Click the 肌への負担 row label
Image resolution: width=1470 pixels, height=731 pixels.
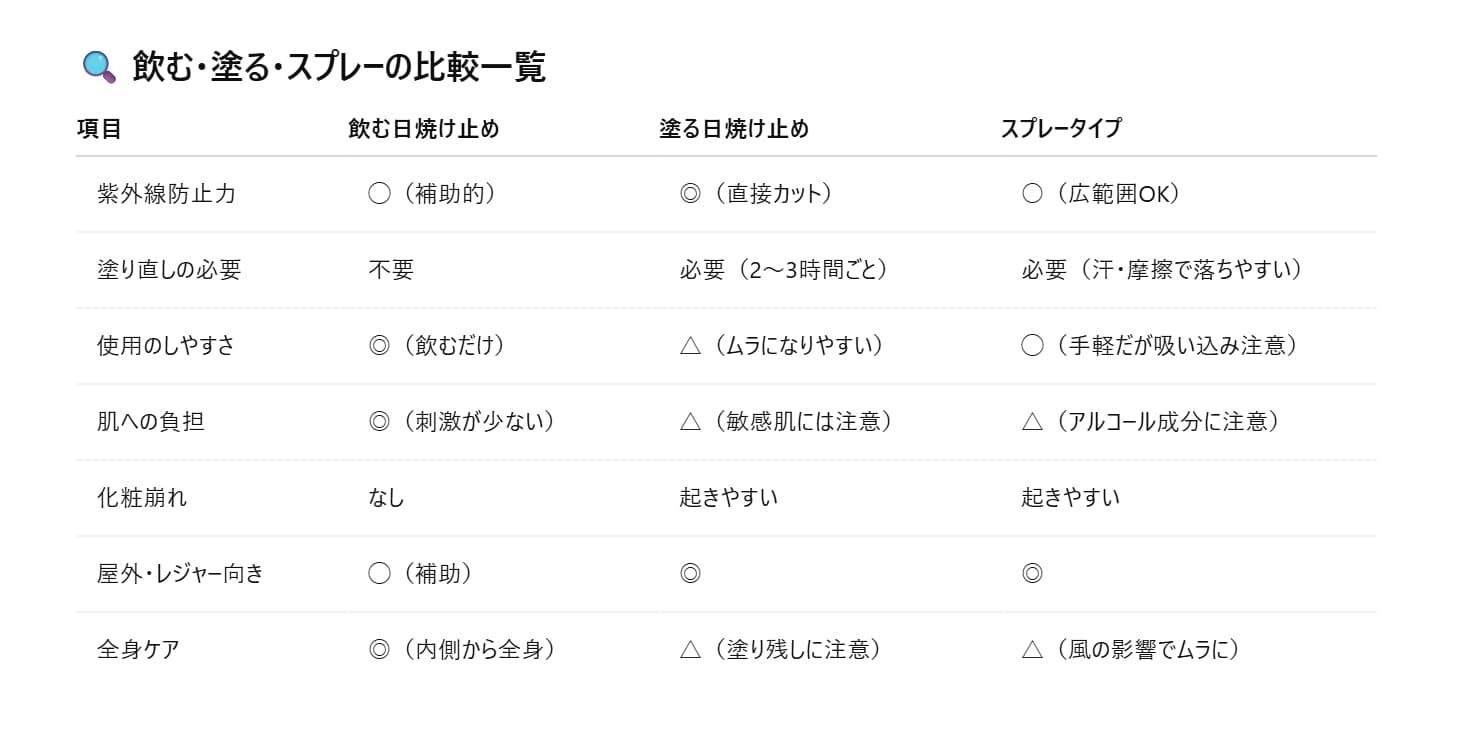150,422
